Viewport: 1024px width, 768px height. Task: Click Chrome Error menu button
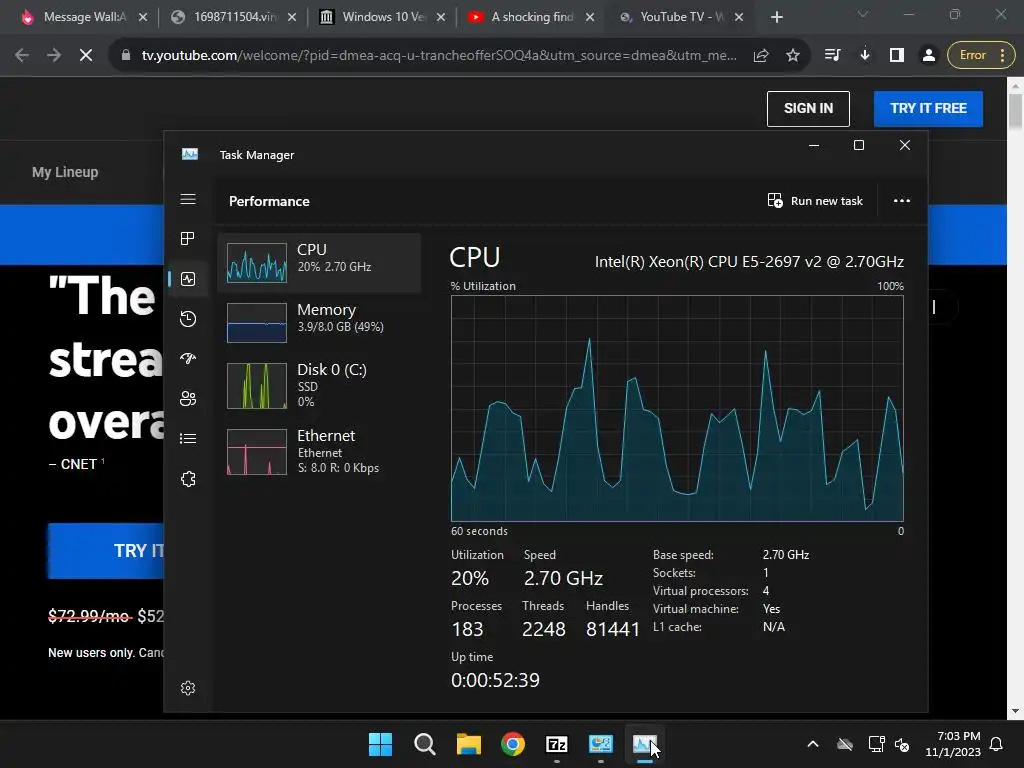tap(981, 56)
